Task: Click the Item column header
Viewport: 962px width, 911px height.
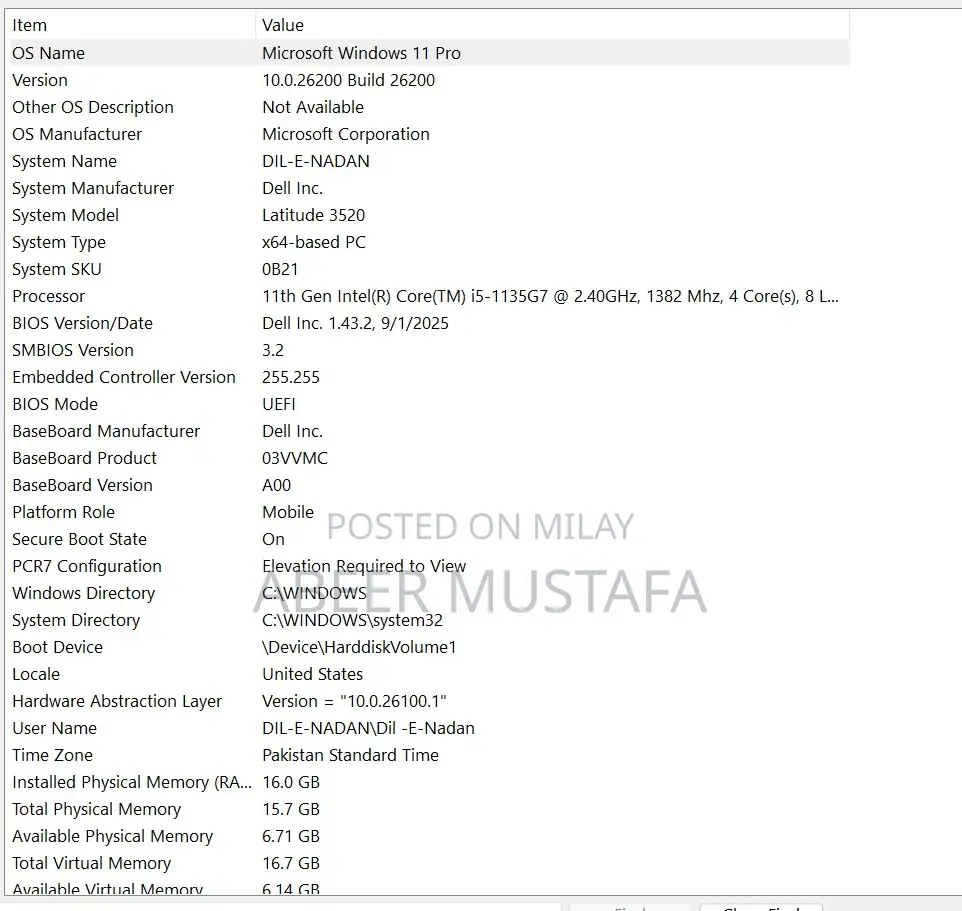Action: (x=30, y=25)
